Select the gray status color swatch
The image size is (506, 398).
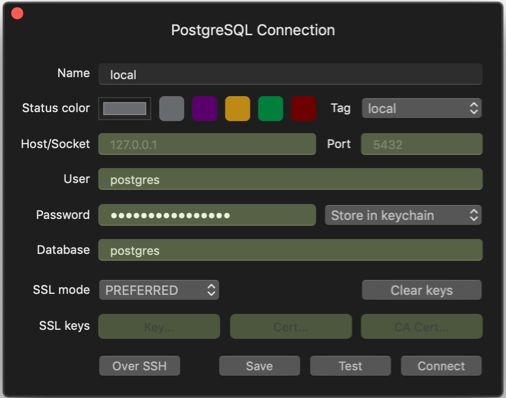coord(172,108)
